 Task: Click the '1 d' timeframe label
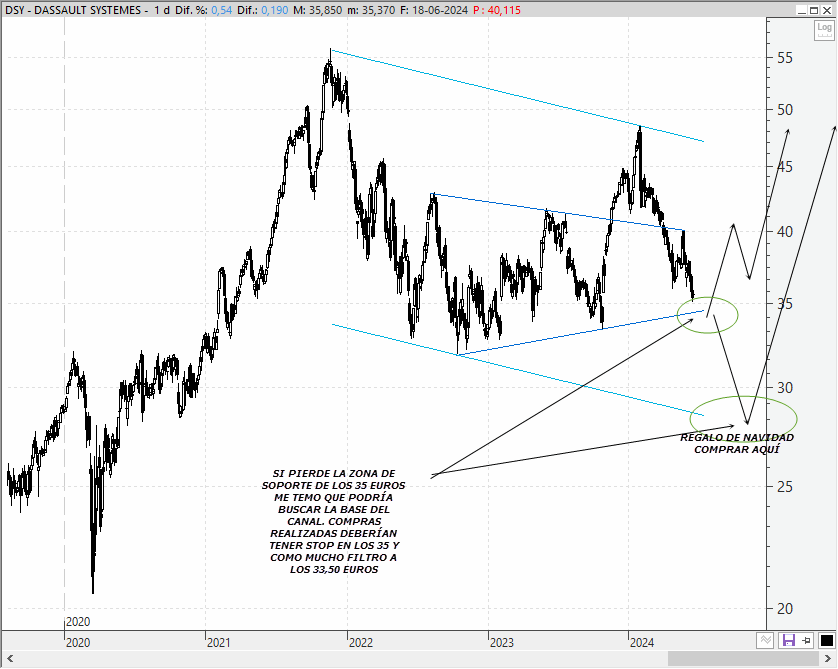162,10
